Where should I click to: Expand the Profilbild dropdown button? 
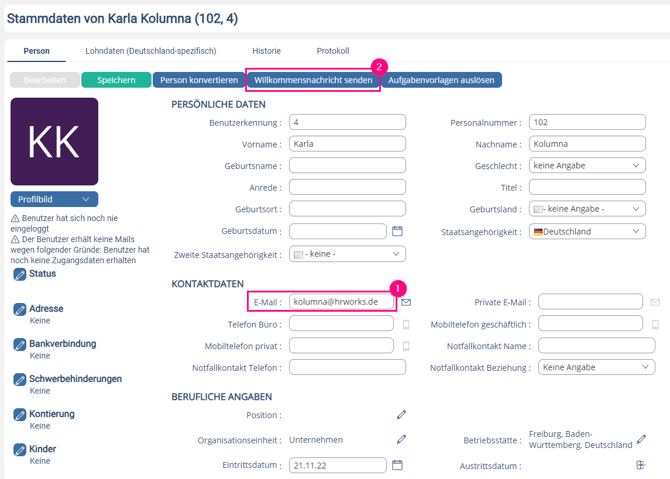54,200
